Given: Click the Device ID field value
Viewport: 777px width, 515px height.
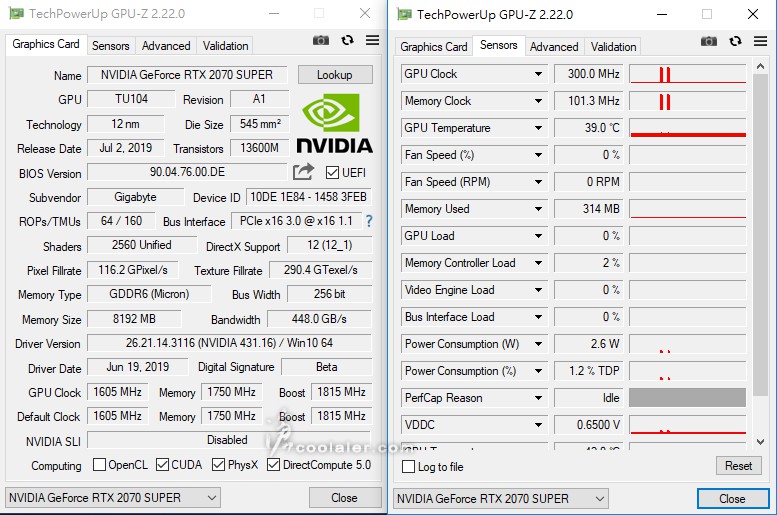Looking at the screenshot, I should pyautogui.click(x=308, y=197).
